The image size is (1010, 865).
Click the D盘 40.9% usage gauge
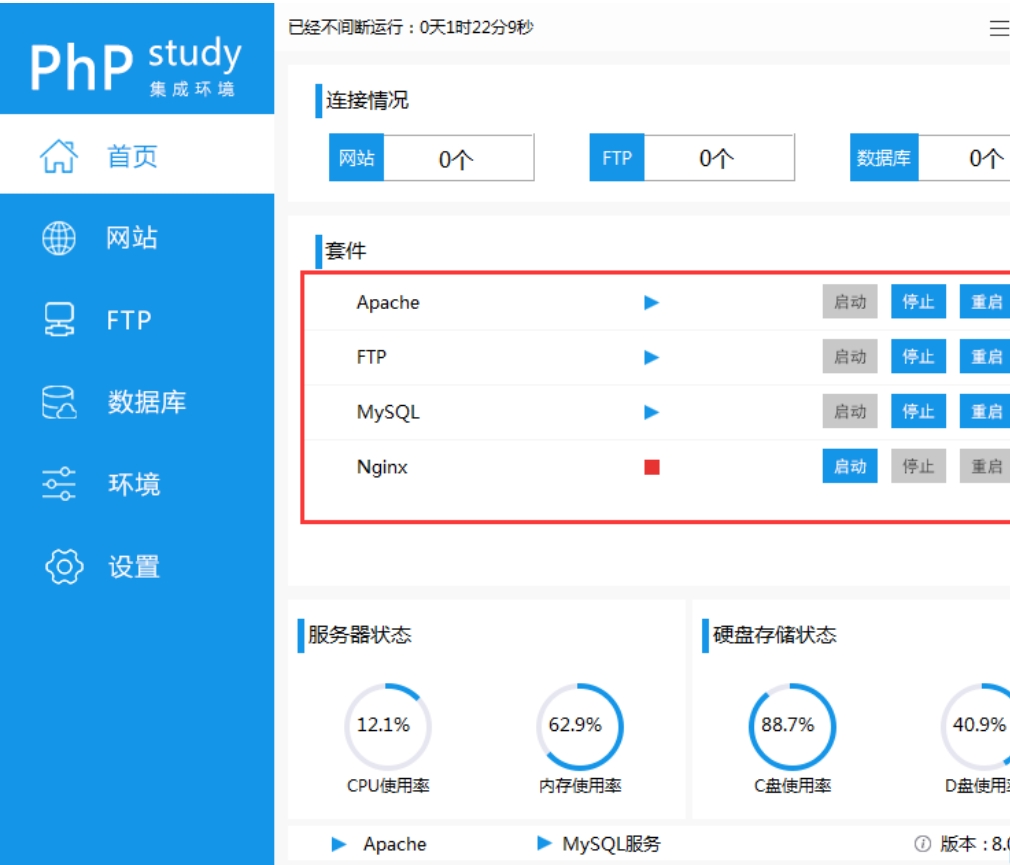pos(975,726)
